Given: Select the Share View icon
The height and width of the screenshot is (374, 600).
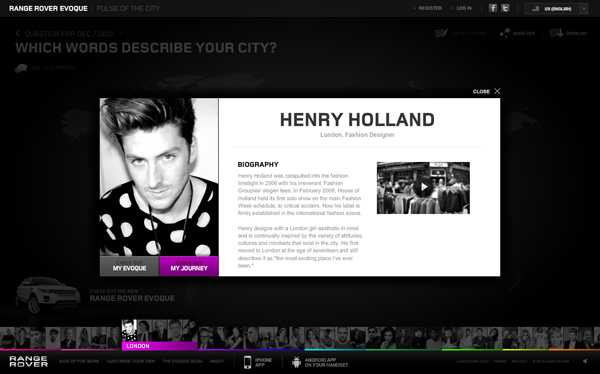Looking at the screenshot, I should coord(505,33).
